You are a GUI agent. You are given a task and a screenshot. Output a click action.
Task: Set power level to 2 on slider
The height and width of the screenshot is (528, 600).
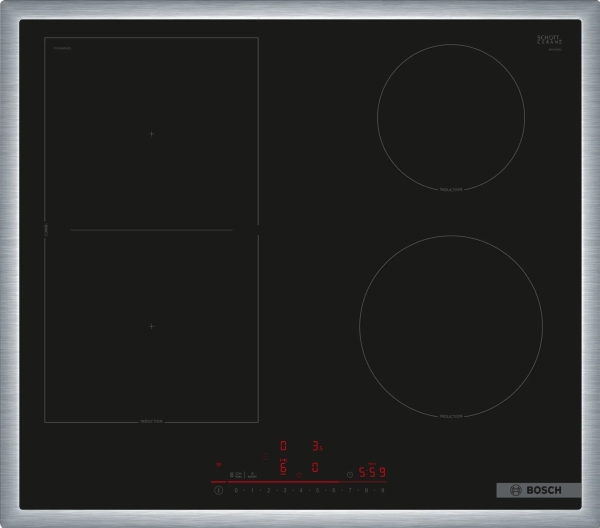pyautogui.click(x=269, y=491)
